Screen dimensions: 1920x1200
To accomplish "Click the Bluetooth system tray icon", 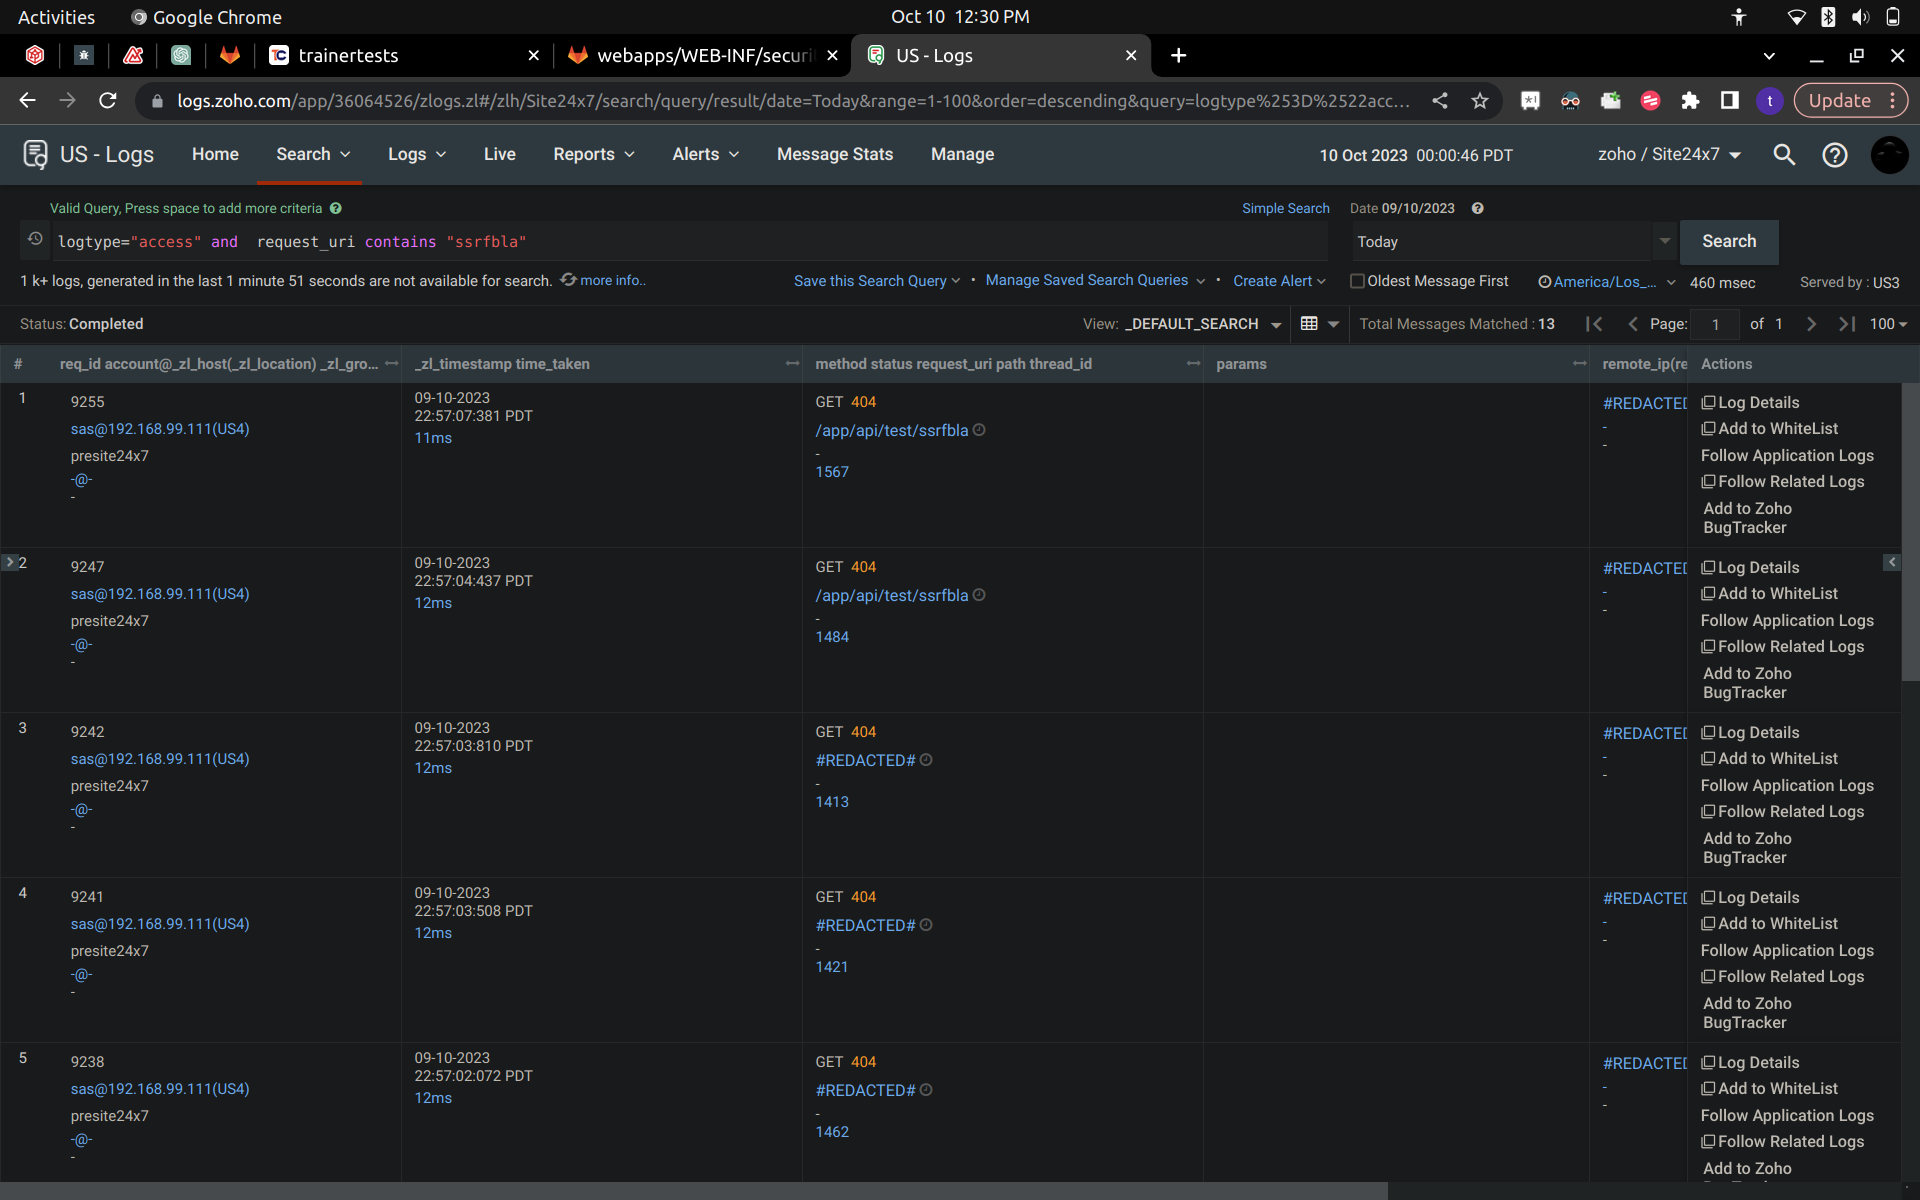I will pyautogui.click(x=1828, y=17).
